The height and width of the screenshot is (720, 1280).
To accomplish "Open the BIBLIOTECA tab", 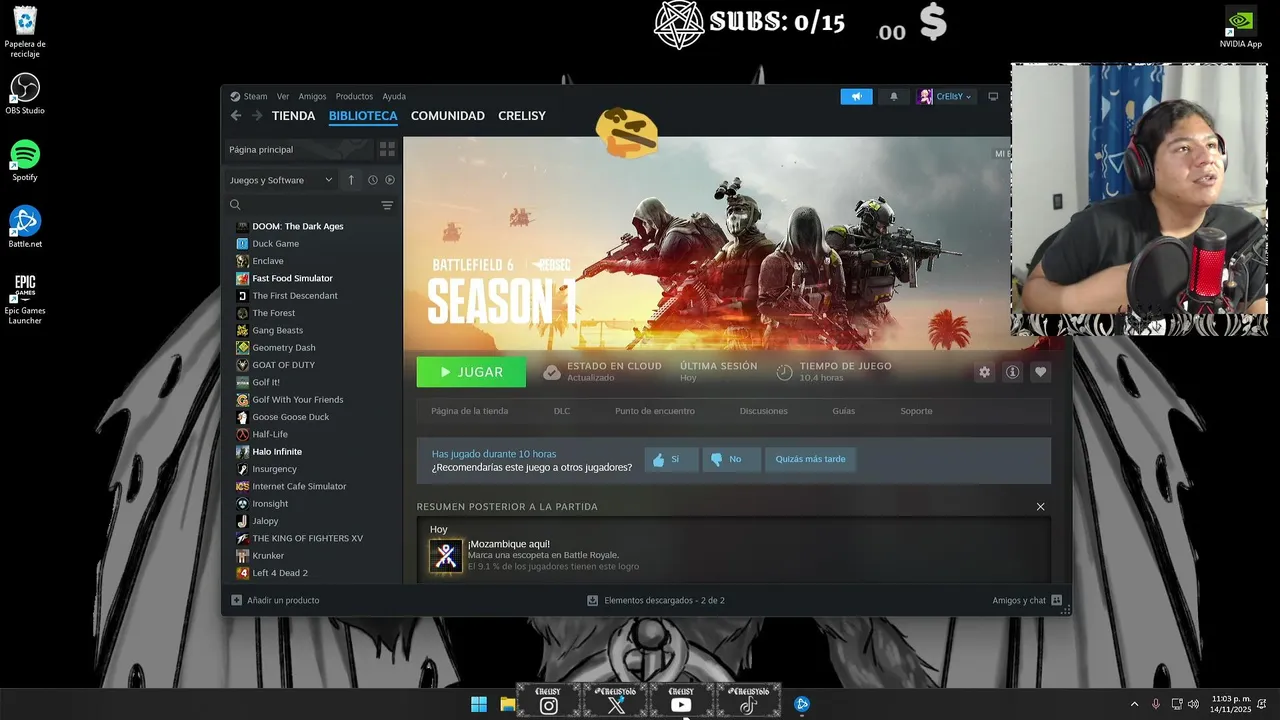I will pyautogui.click(x=363, y=116).
